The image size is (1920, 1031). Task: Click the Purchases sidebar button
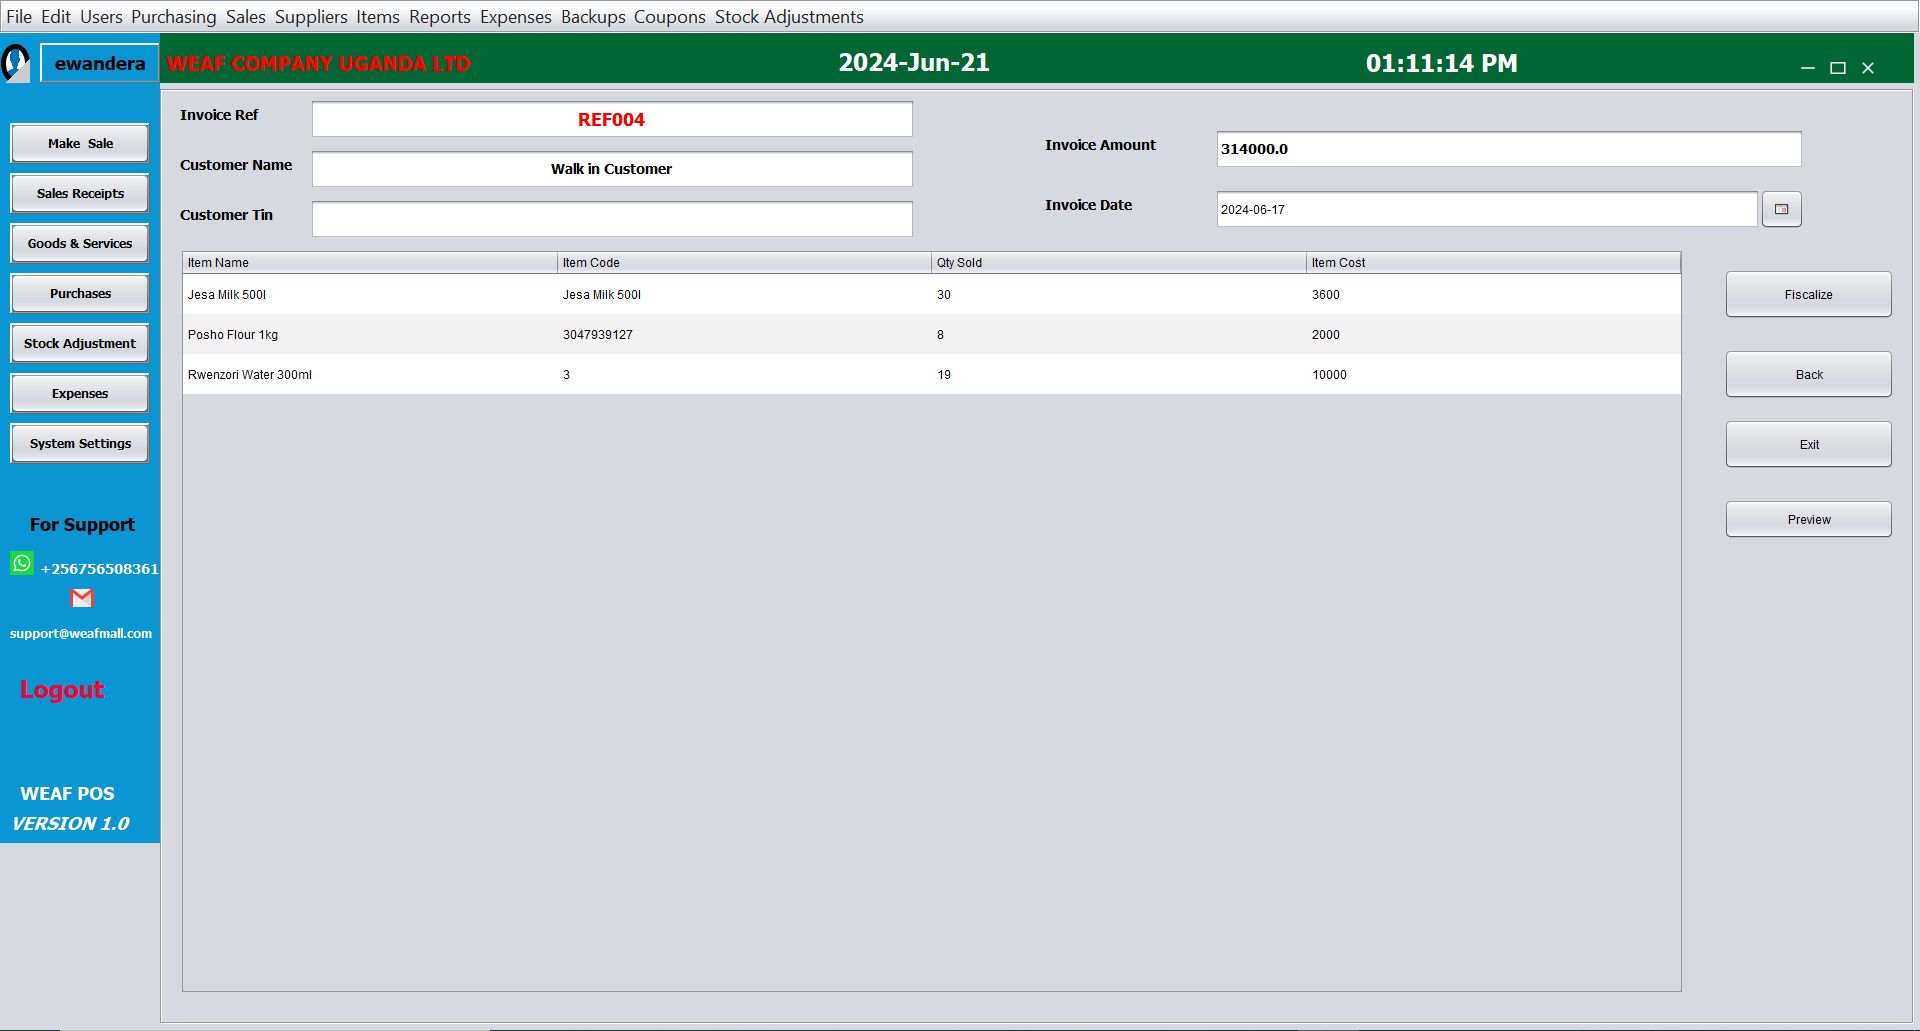[x=80, y=293]
